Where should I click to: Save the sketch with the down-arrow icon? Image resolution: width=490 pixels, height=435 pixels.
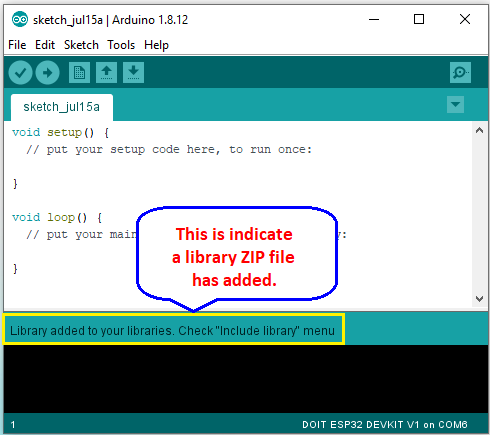pos(133,72)
